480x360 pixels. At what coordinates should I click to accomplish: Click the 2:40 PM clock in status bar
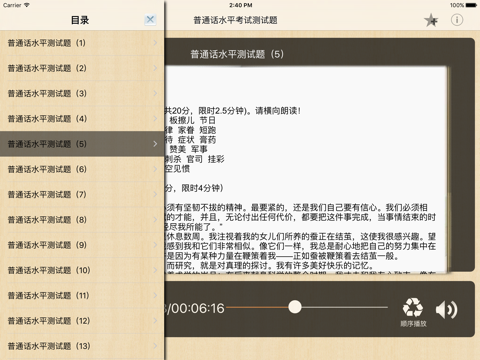[x=240, y=5]
